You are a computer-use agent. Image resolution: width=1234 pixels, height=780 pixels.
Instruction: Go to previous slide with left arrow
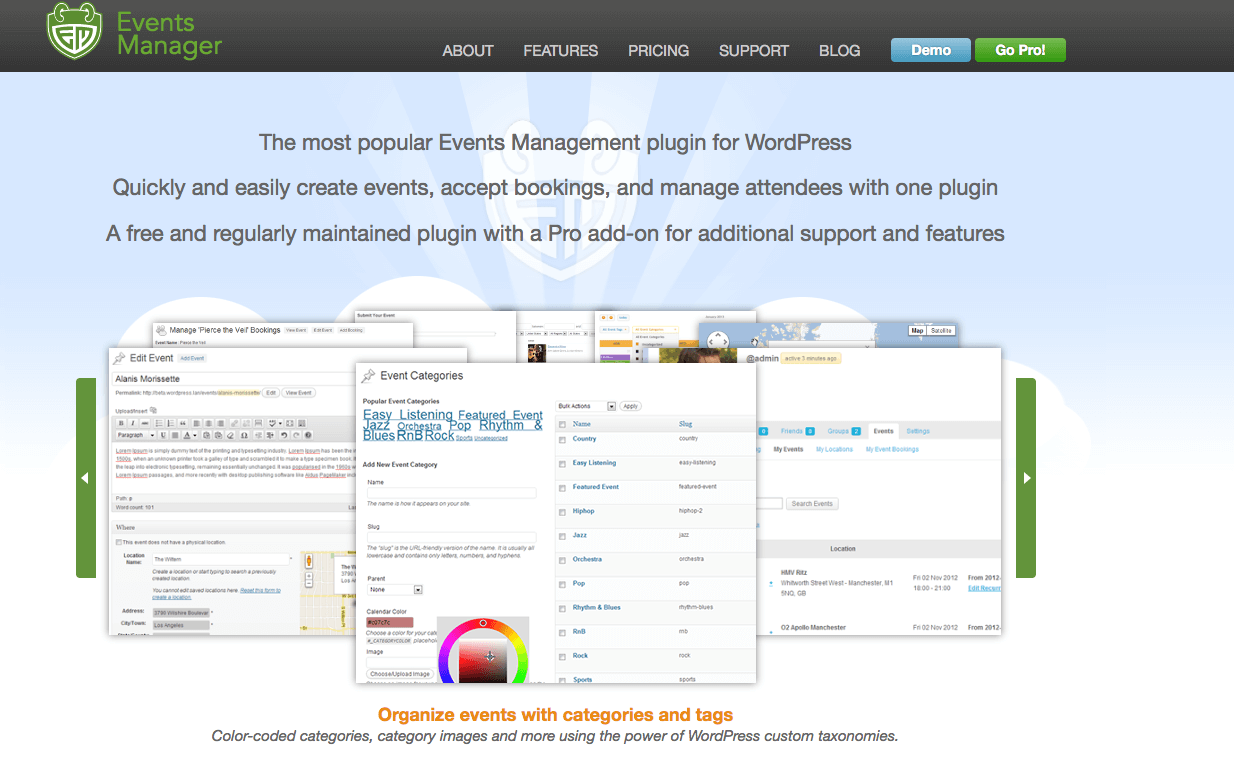point(86,478)
